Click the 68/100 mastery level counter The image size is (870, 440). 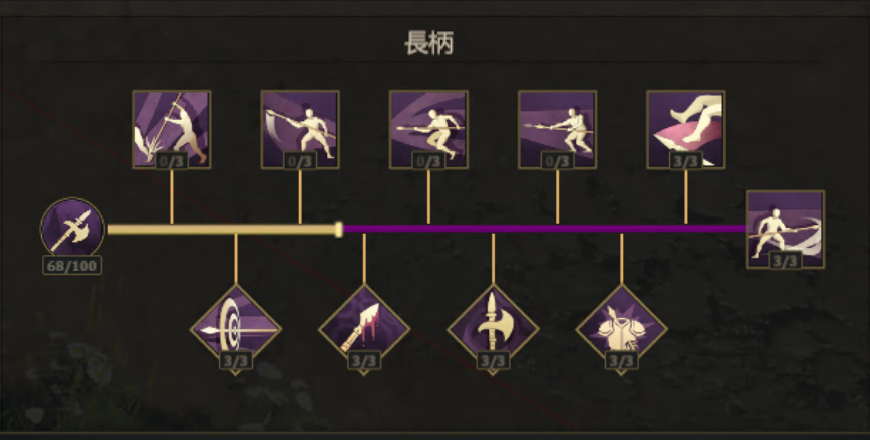(x=72, y=266)
